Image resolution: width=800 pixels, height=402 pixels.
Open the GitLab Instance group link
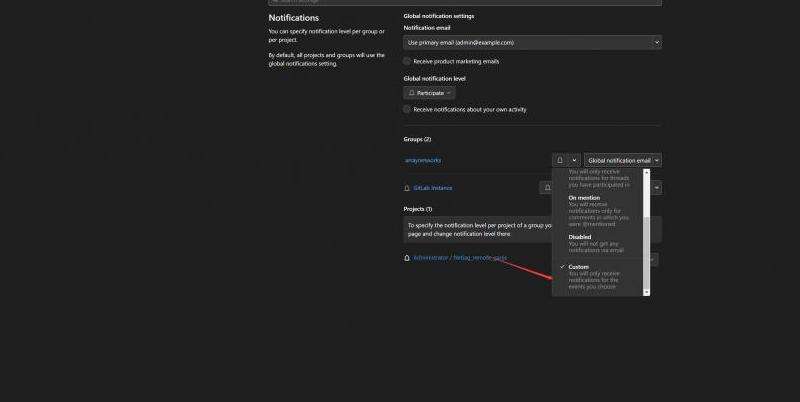pyautogui.click(x=434, y=187)
